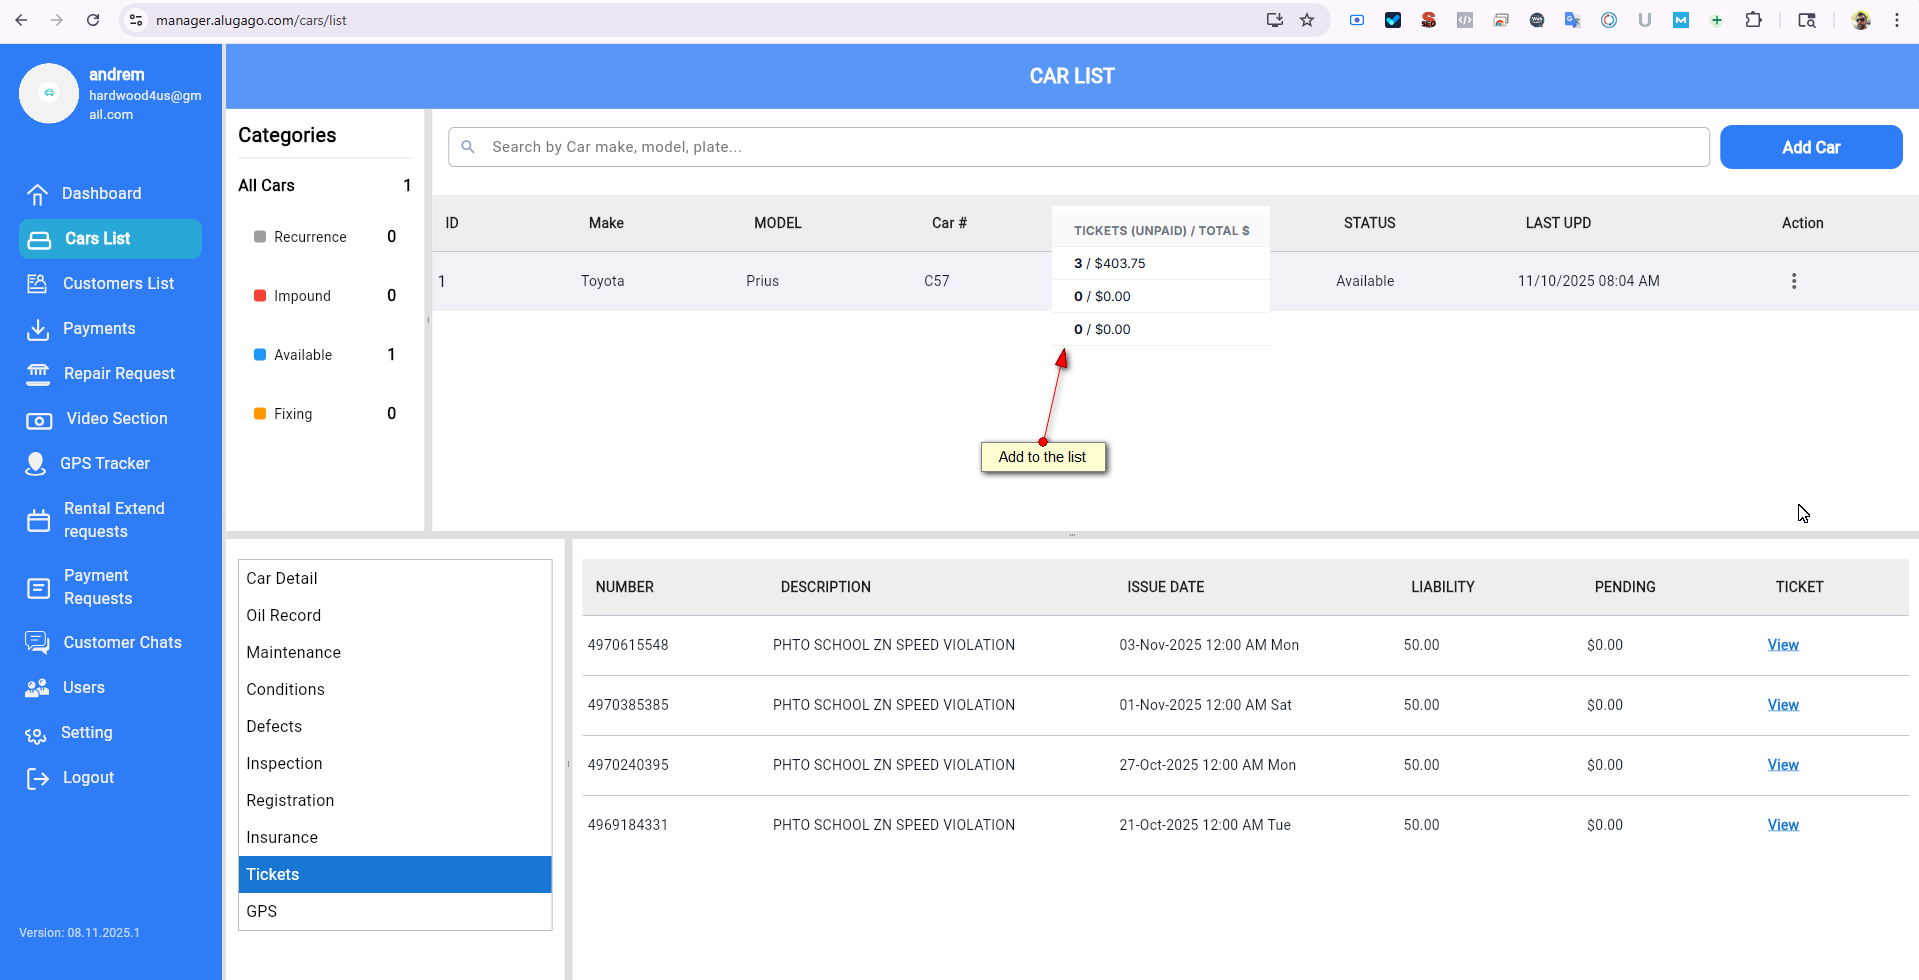The image size is (1919, 980).
Task: Click the Dashboard home icon
Action: pyautogui.click(x=38, y=194)
